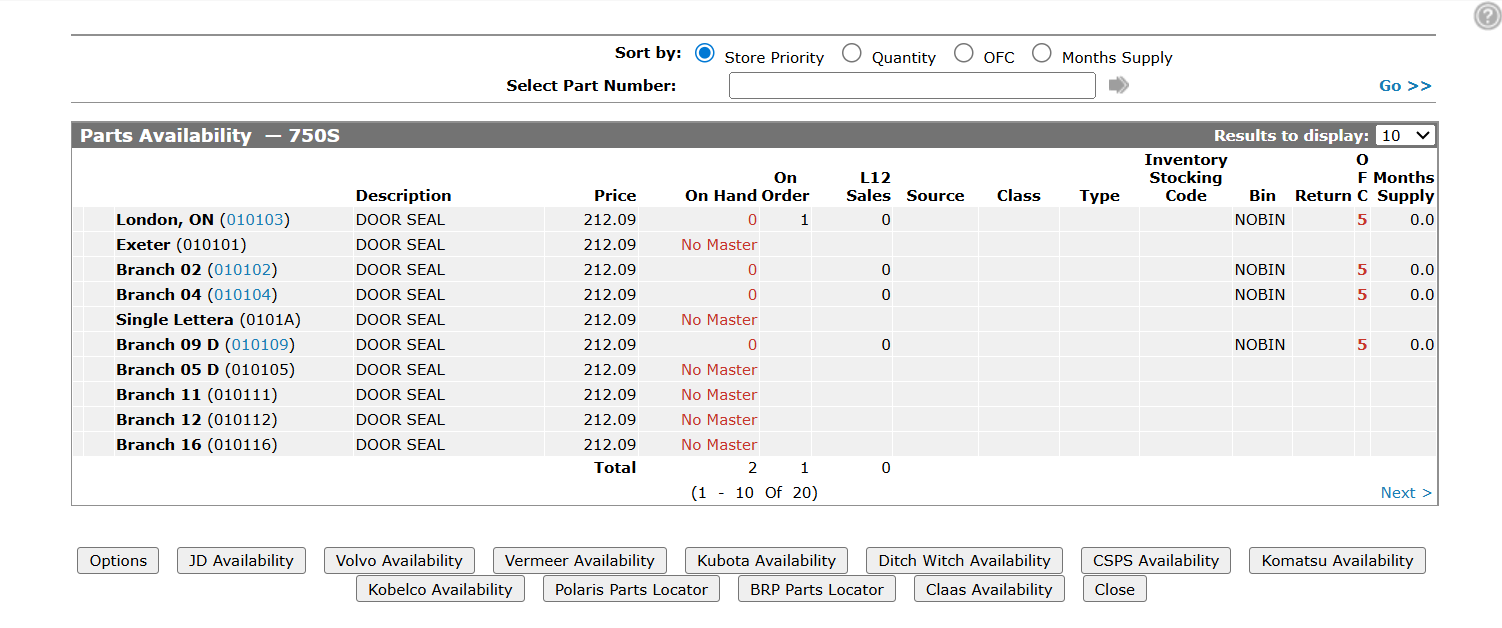Choose the OFC sort radio button
Screen dimensions: 1502x628
[964, 54]
